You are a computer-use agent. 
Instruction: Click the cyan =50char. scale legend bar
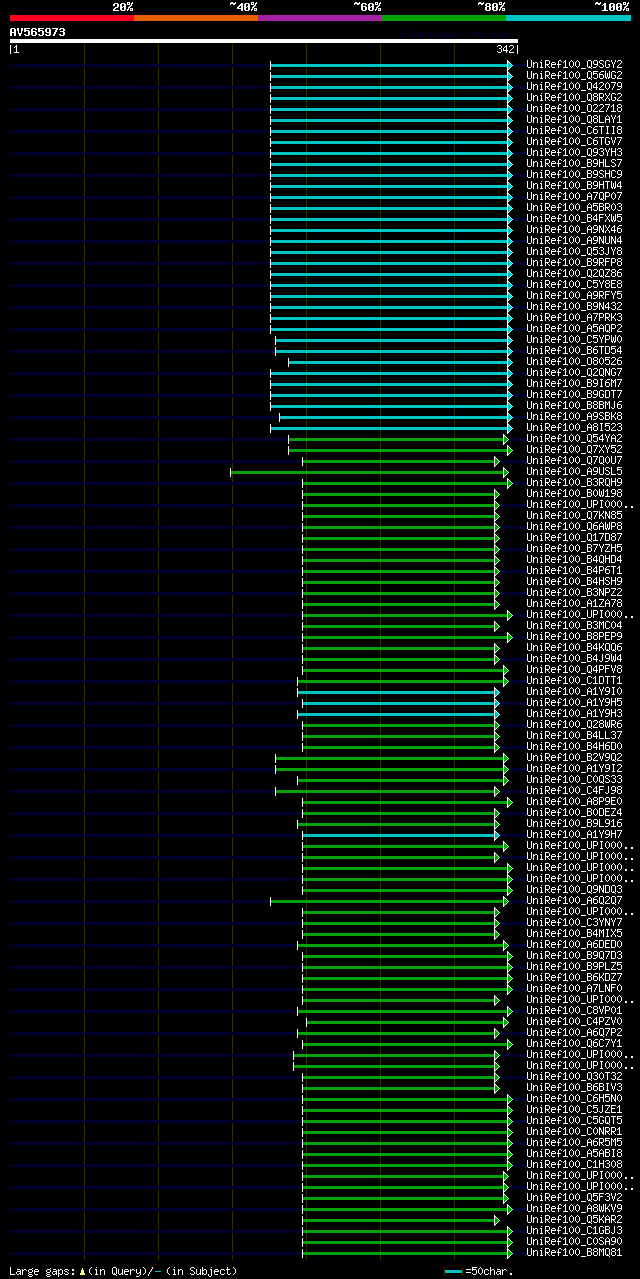coord(453,1271)
